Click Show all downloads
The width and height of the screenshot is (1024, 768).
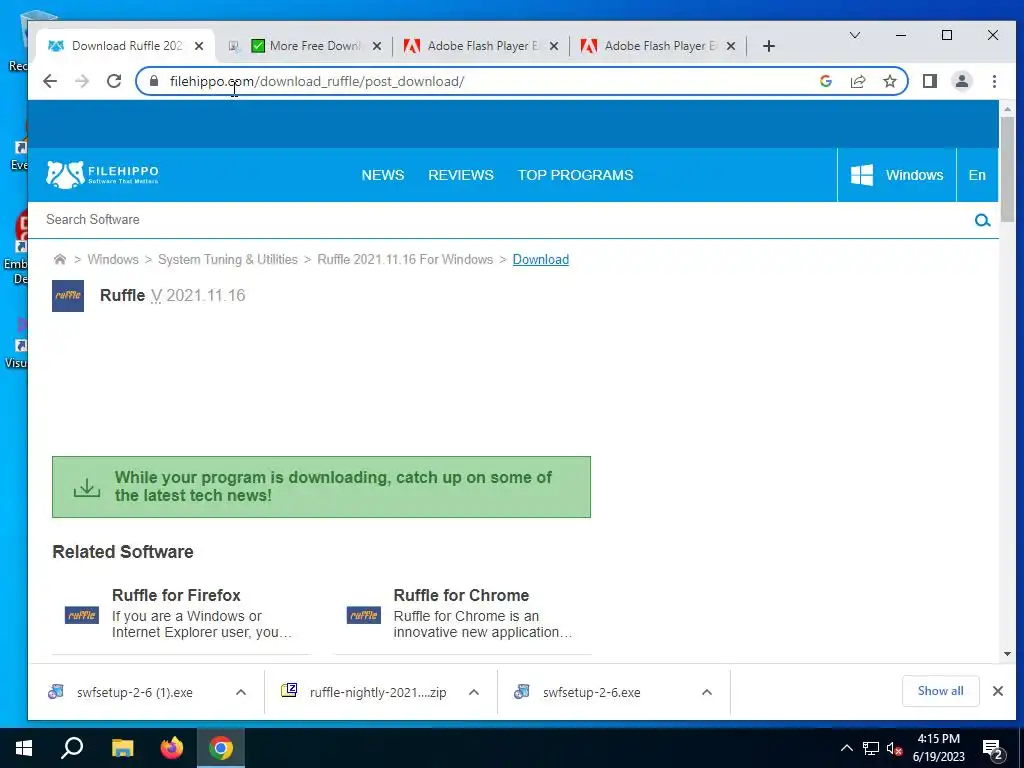coord(940,691)
